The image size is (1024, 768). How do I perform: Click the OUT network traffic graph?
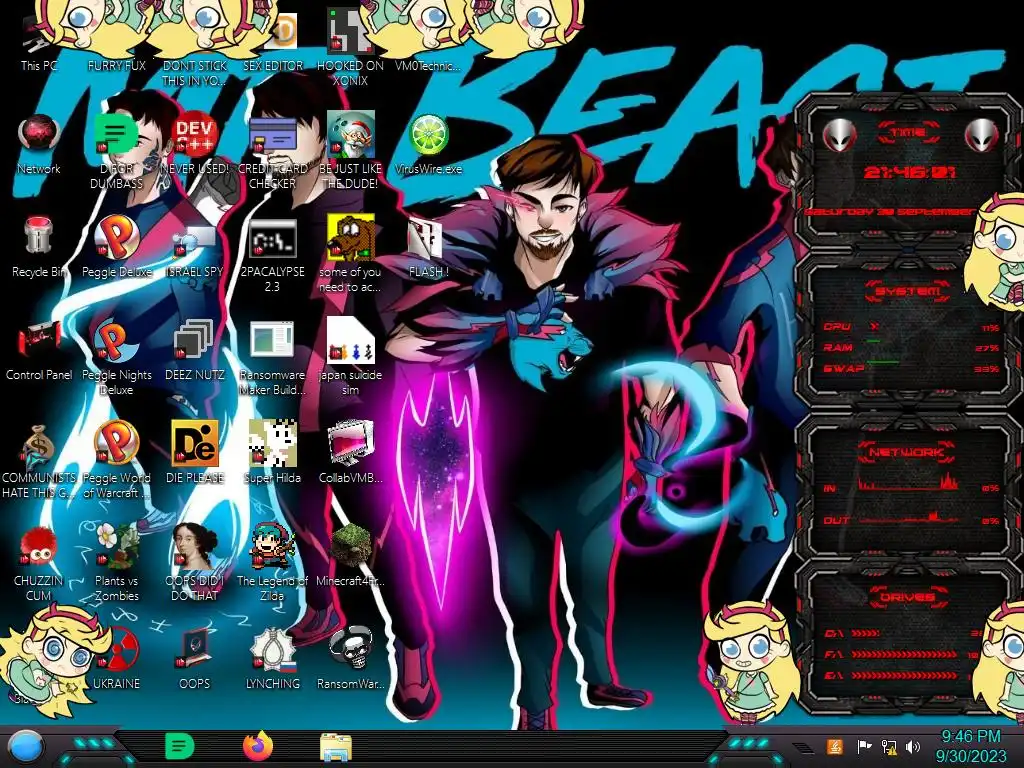908,519
